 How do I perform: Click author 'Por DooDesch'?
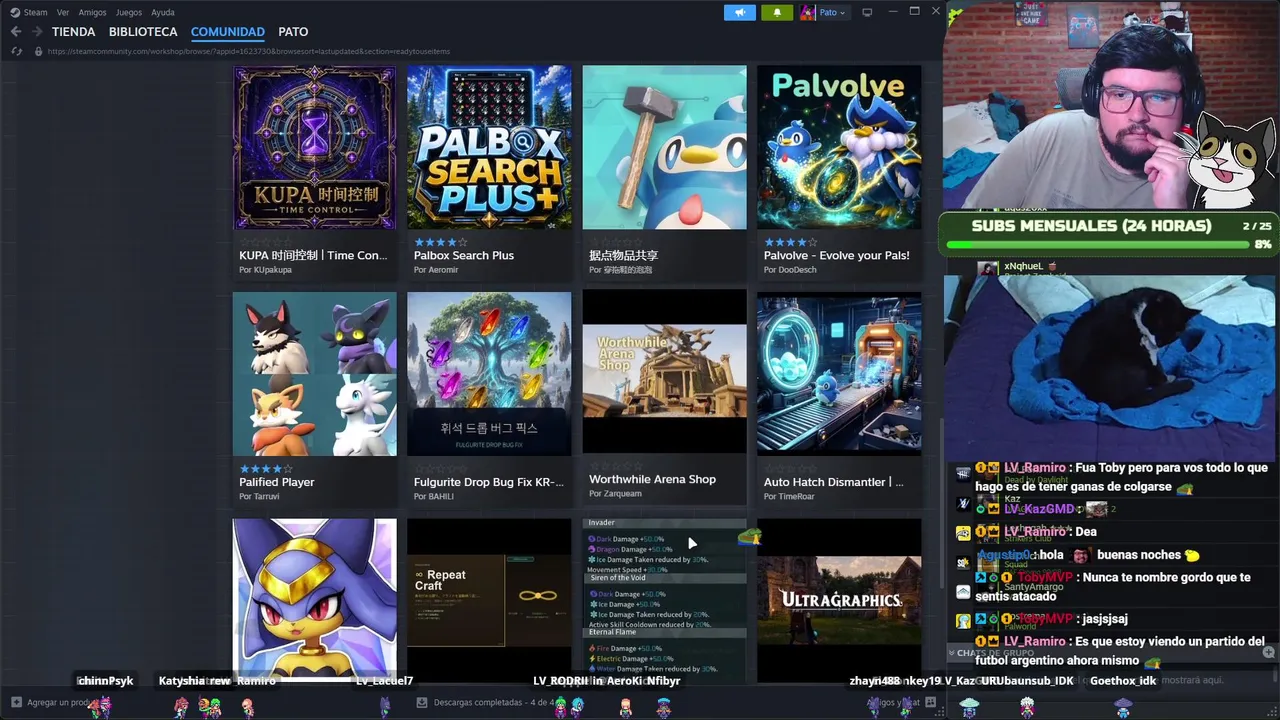790,270
